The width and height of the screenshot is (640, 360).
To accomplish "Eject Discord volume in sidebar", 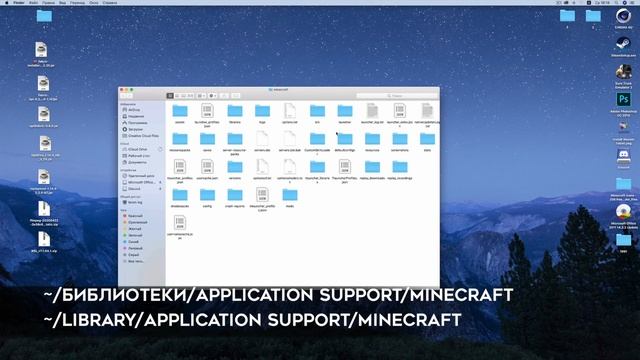I will click(x=160, y=189).
